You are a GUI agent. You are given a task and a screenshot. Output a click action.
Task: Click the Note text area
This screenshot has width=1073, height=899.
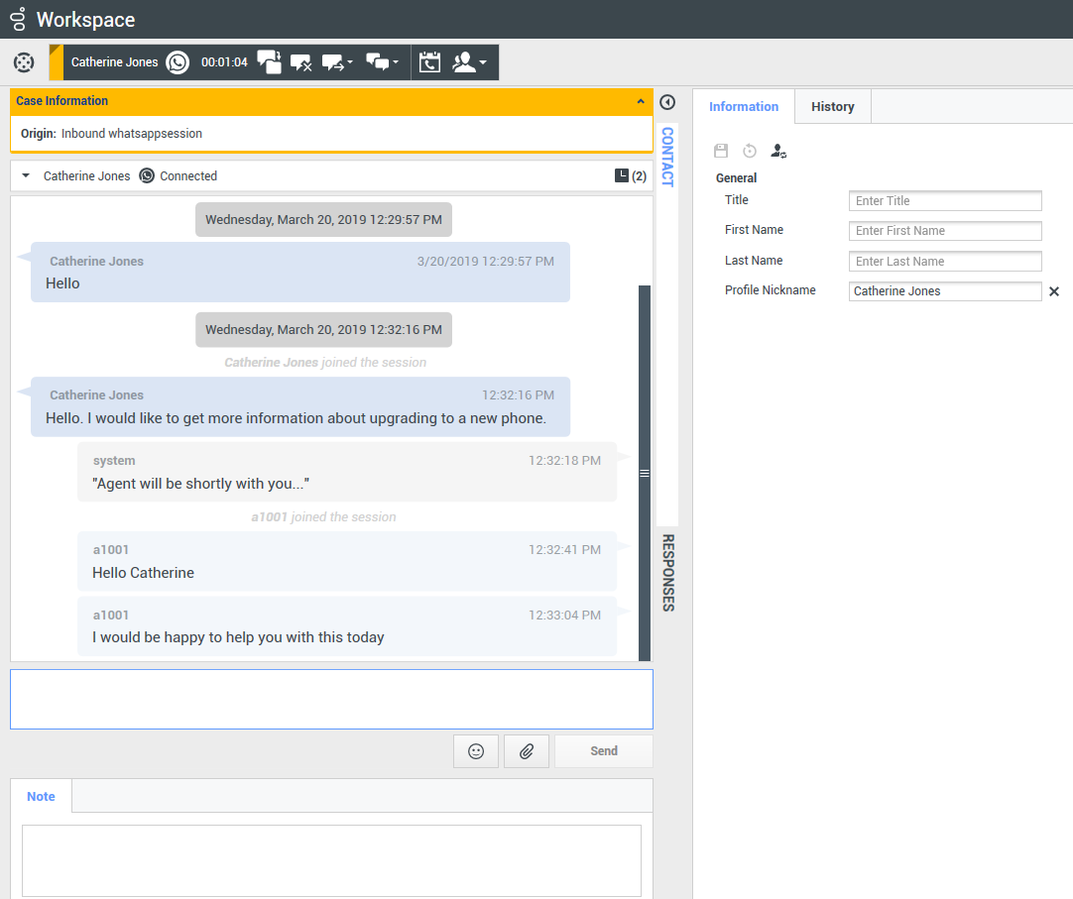point(331,860)
